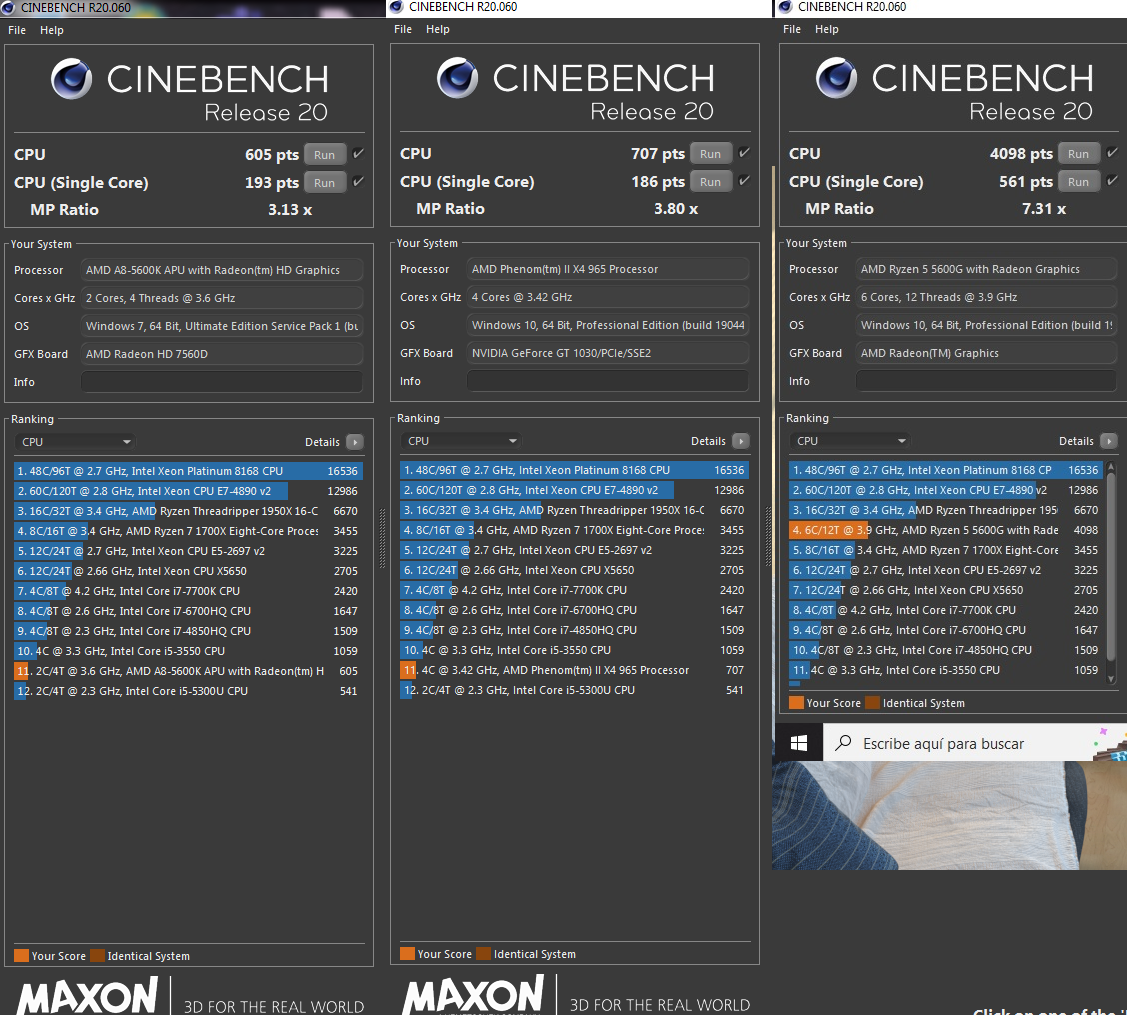The image size is (1127, 1015).
Task: Click the Info field in the Ryzen 5600G window
Action: 986,381
